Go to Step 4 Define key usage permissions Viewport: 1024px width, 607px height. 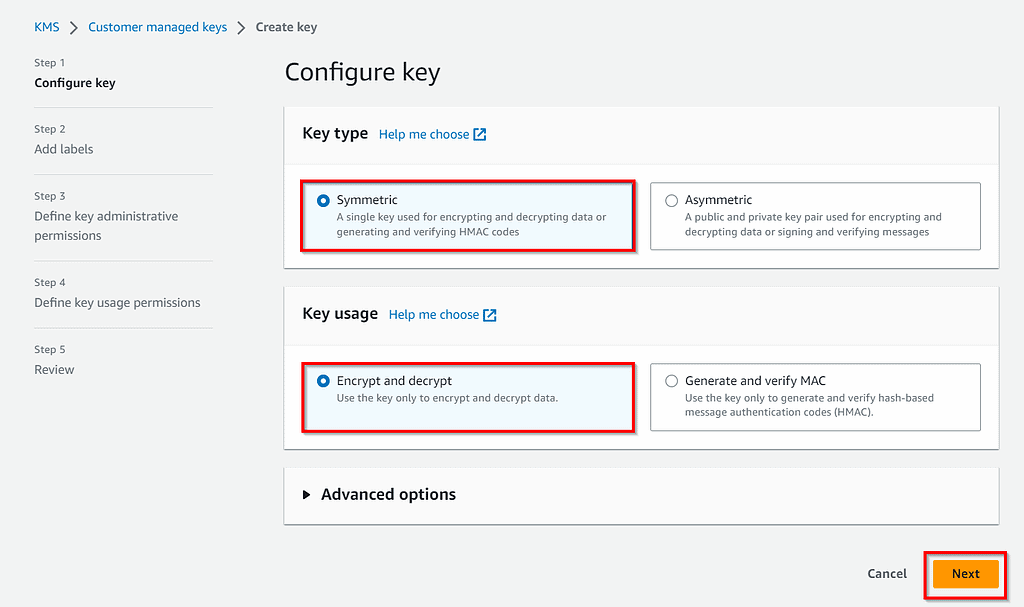tap(117, 302)
